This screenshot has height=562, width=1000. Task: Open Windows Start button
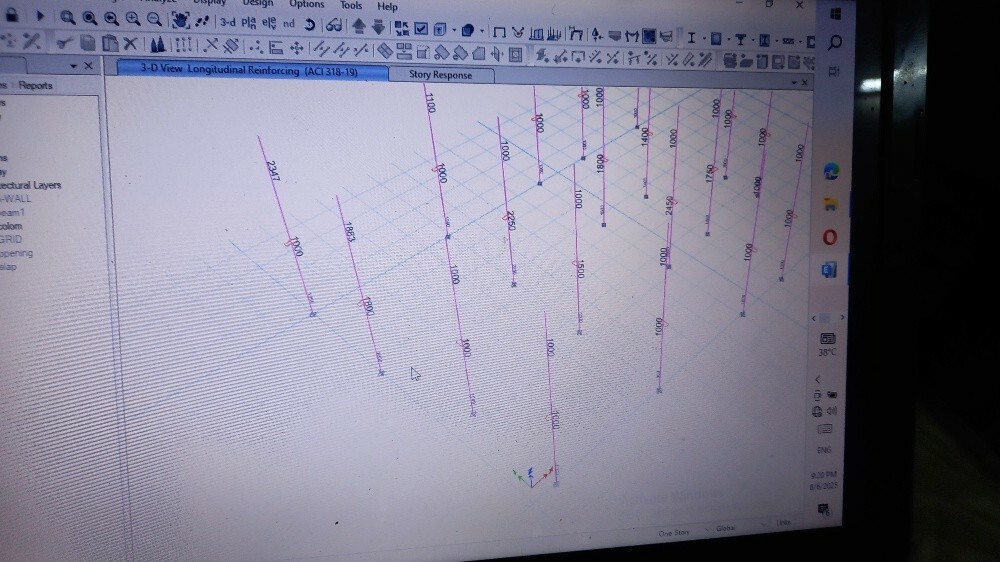point(836,14)
